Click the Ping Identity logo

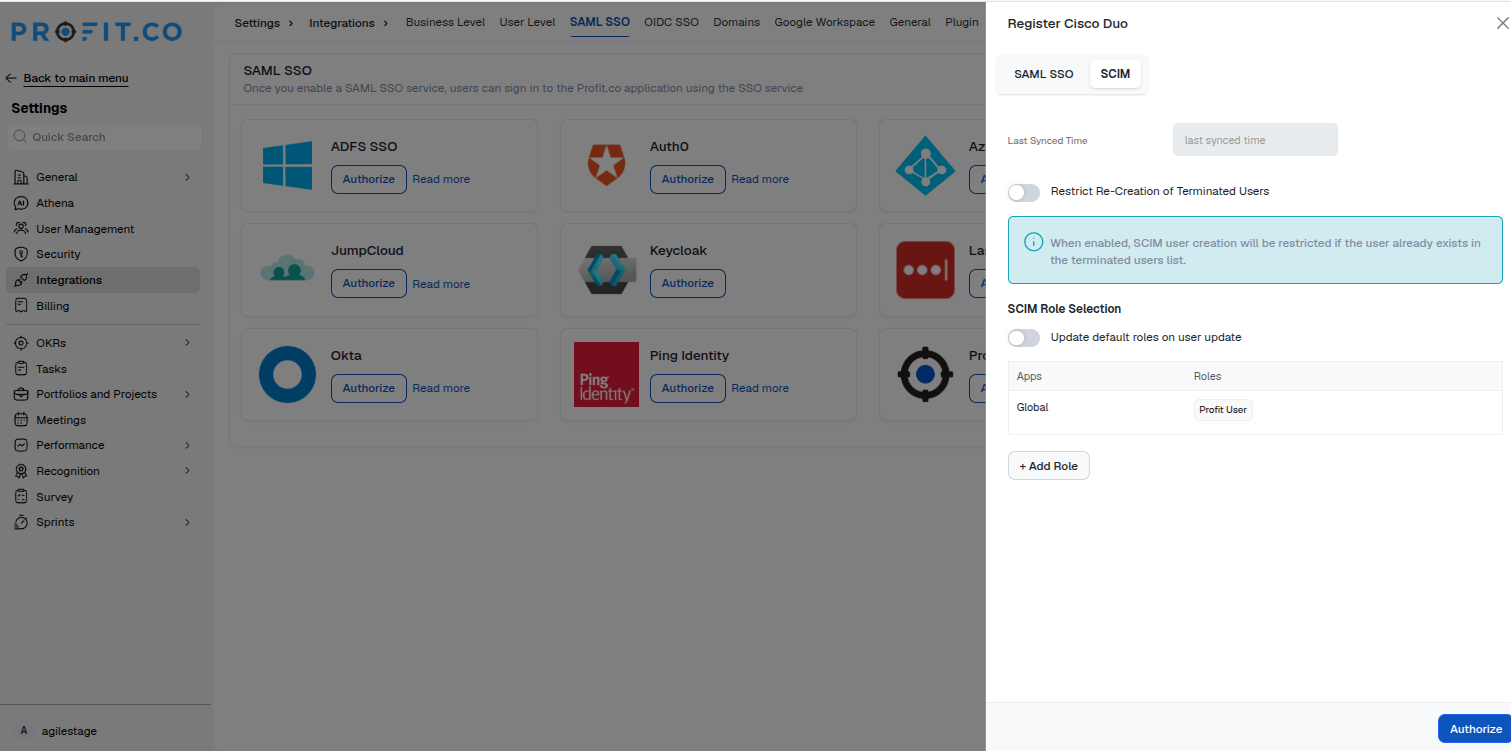click(606, 374)
